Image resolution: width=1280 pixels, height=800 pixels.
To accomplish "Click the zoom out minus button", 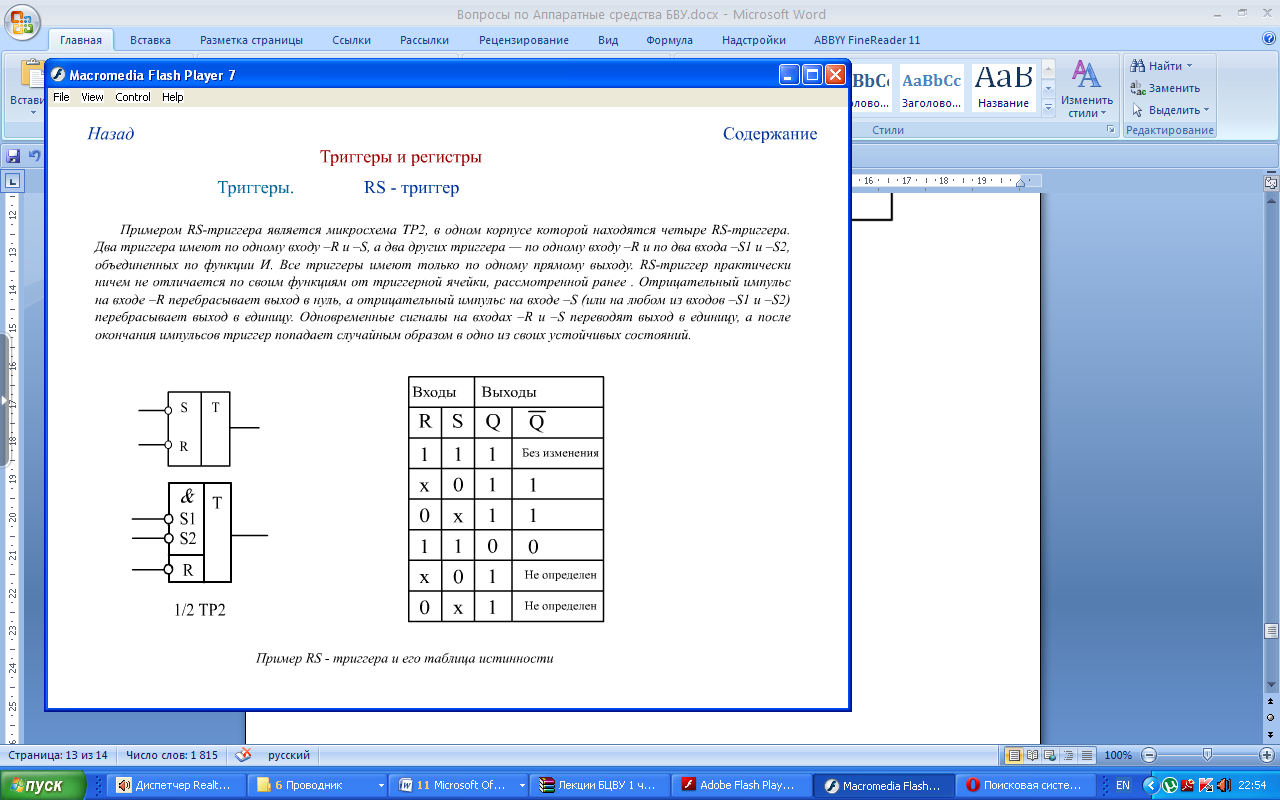I will 1149,755.
